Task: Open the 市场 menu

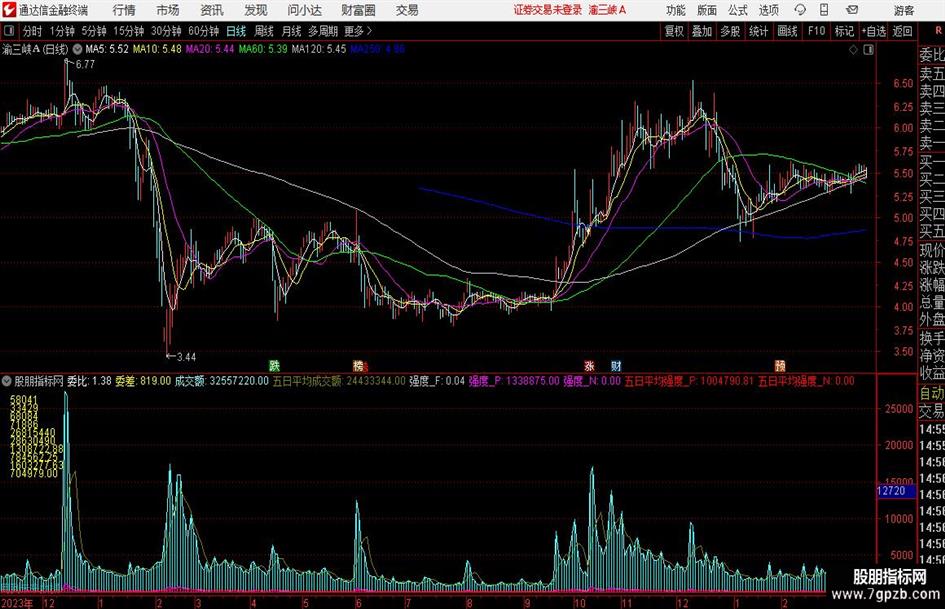Action: pos(168,10)
